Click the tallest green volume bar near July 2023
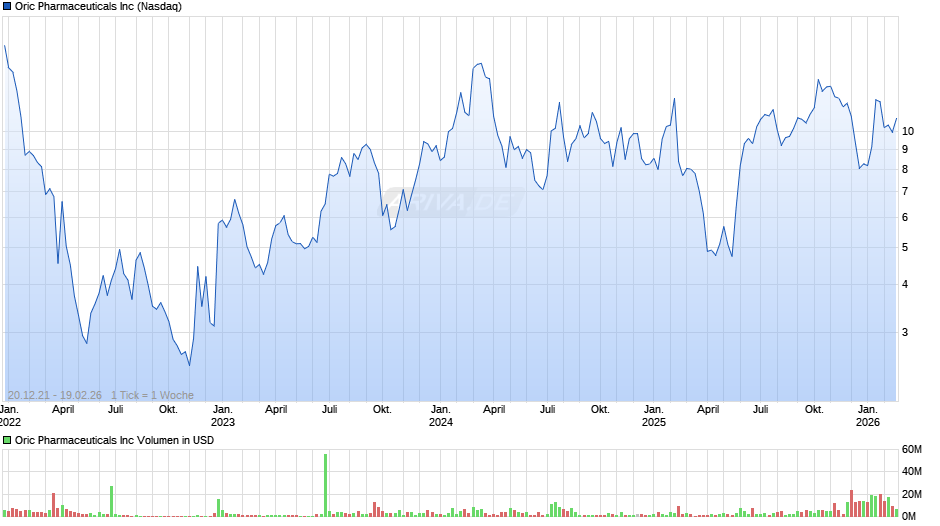The height and width of the screenshot is (526, 940). click(326, 485)
